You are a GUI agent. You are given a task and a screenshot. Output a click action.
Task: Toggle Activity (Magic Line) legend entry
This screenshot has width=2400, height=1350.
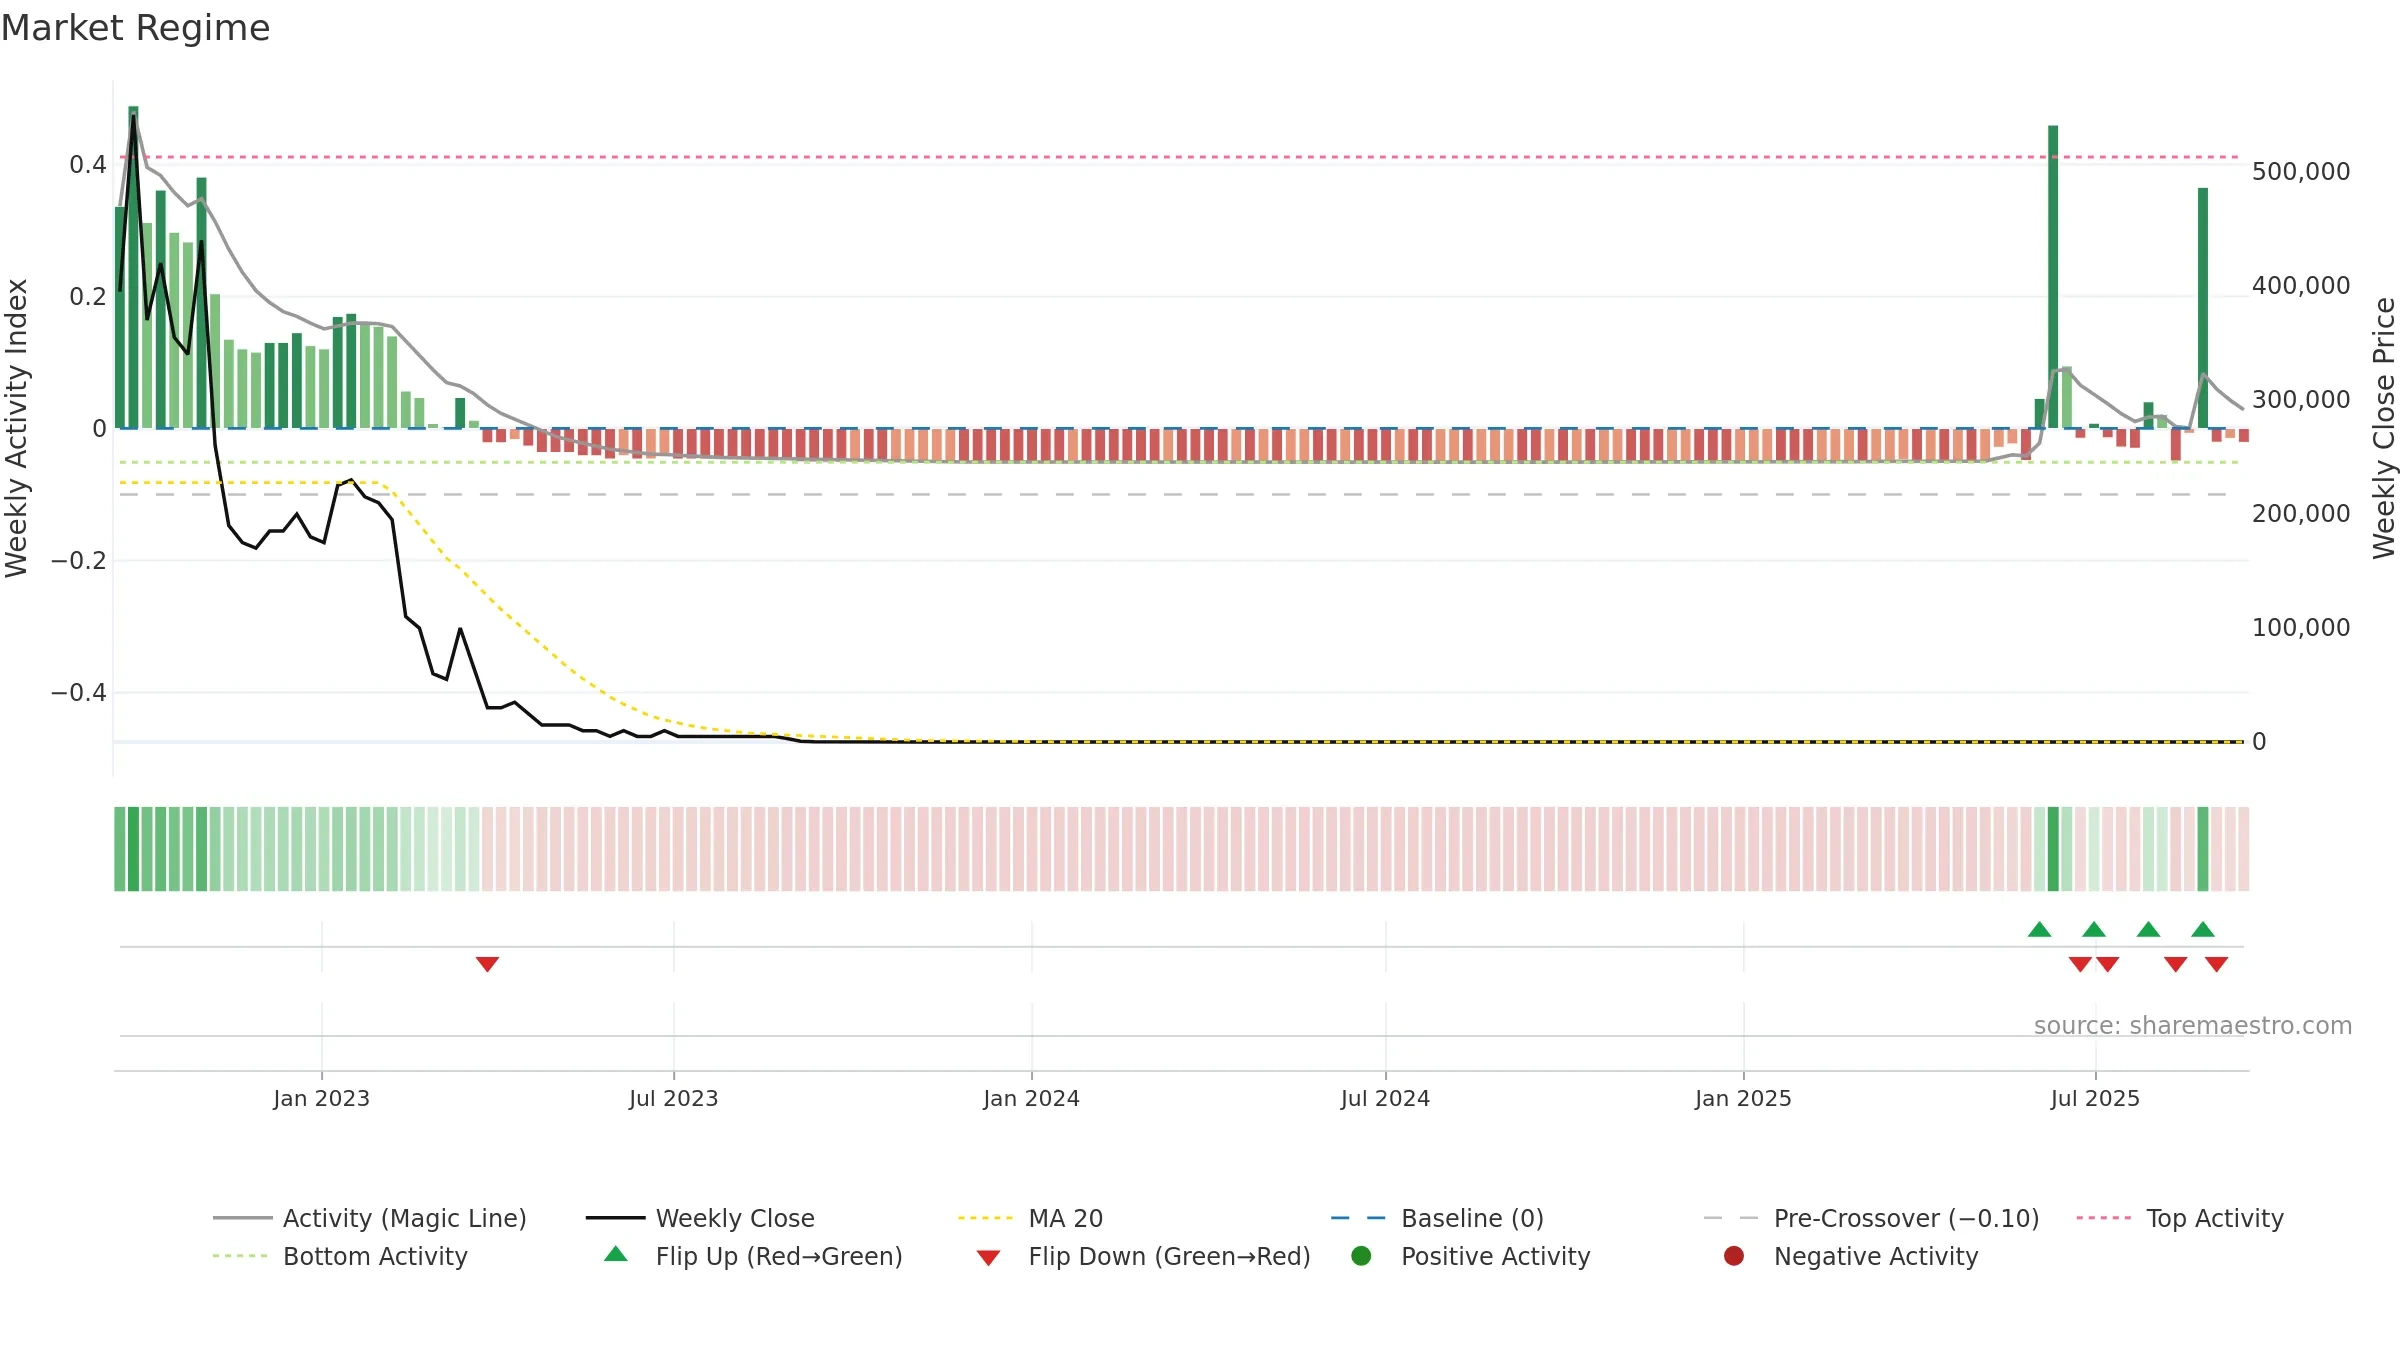pos(369,1218)
